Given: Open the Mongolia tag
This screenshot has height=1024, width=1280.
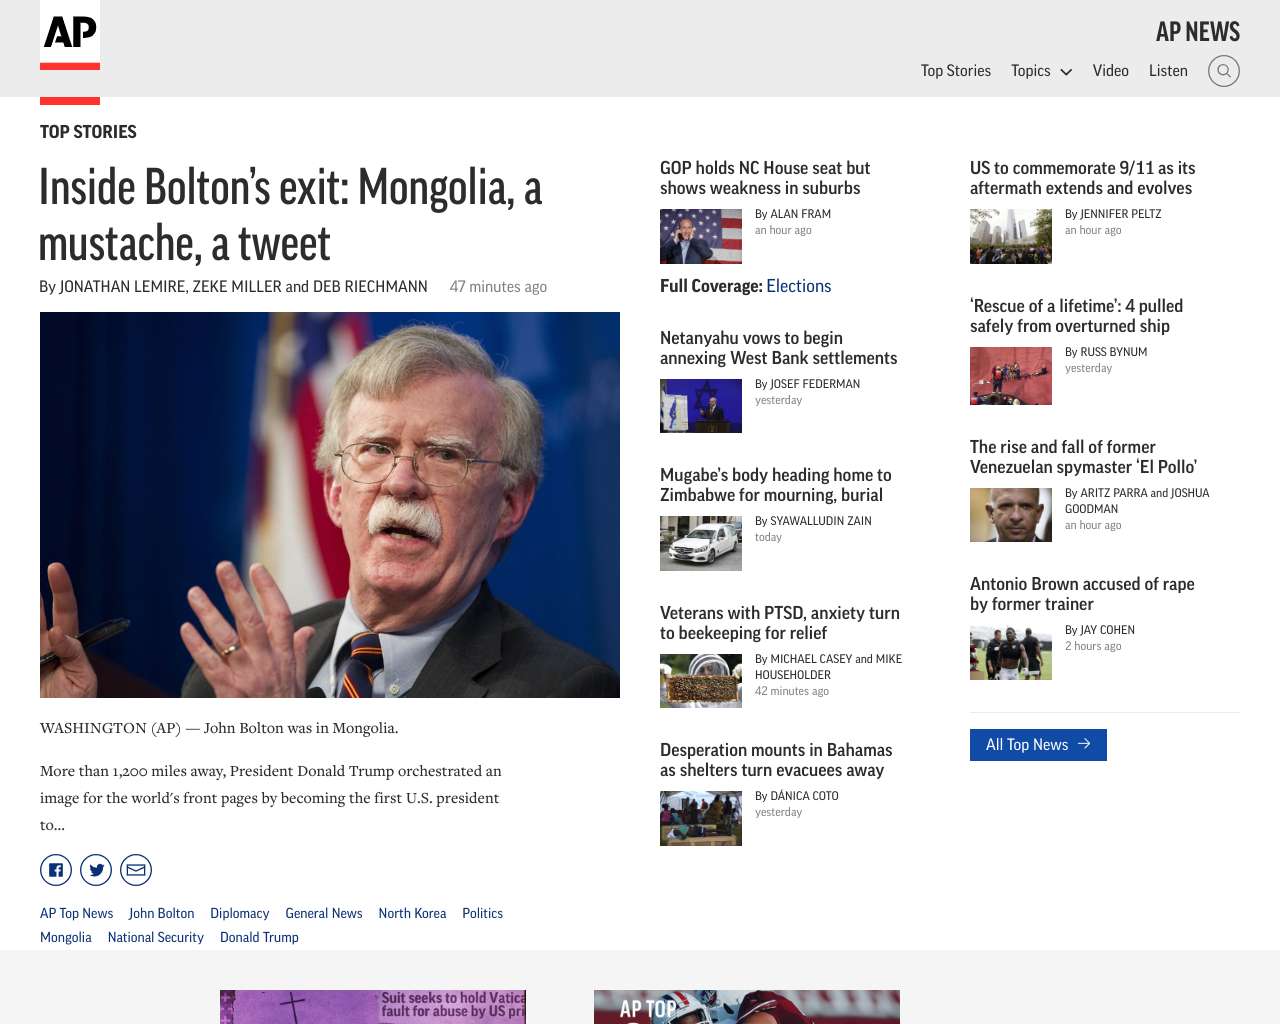Looking at the screenshot, I should click(x=66, y=937).
